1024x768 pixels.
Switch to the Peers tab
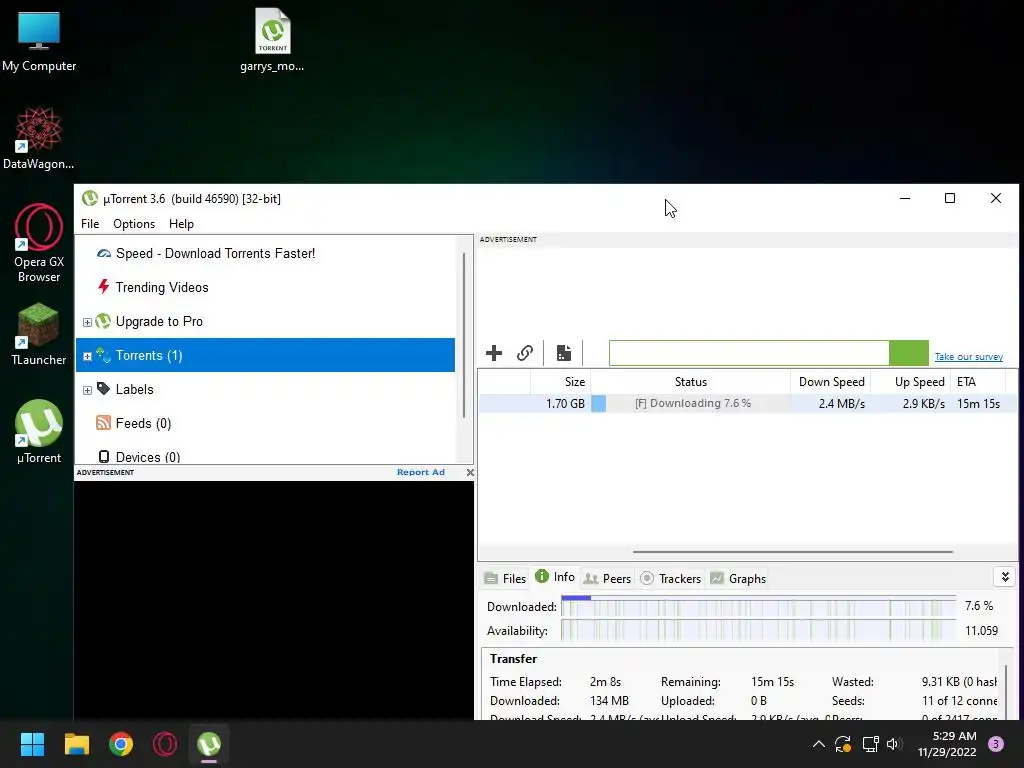(x=607, y=579)
